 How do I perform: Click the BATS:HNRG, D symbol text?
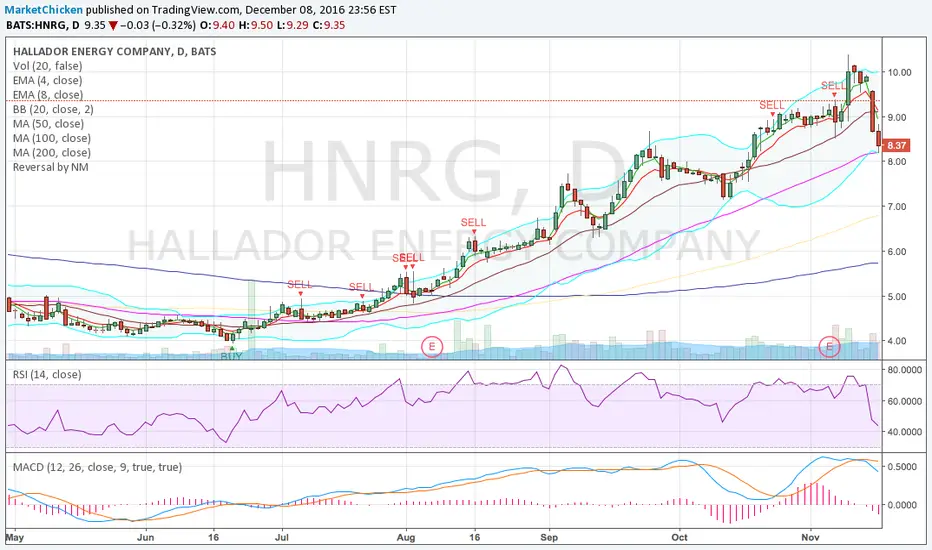click(x=43, y=25)
